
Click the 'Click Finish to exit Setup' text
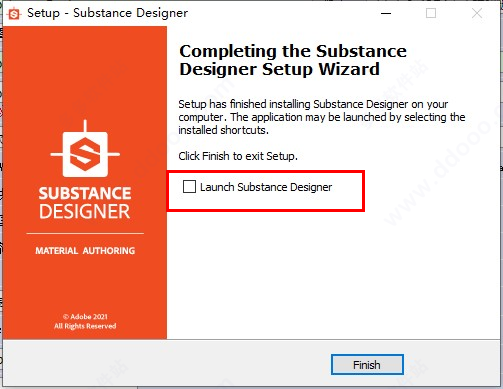(x=238, y=156)
